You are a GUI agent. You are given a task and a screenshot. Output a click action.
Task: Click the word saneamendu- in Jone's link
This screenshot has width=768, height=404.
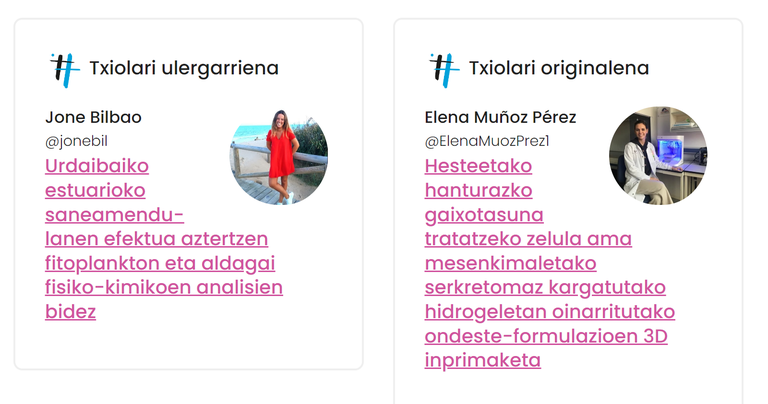tap(115, 215)
